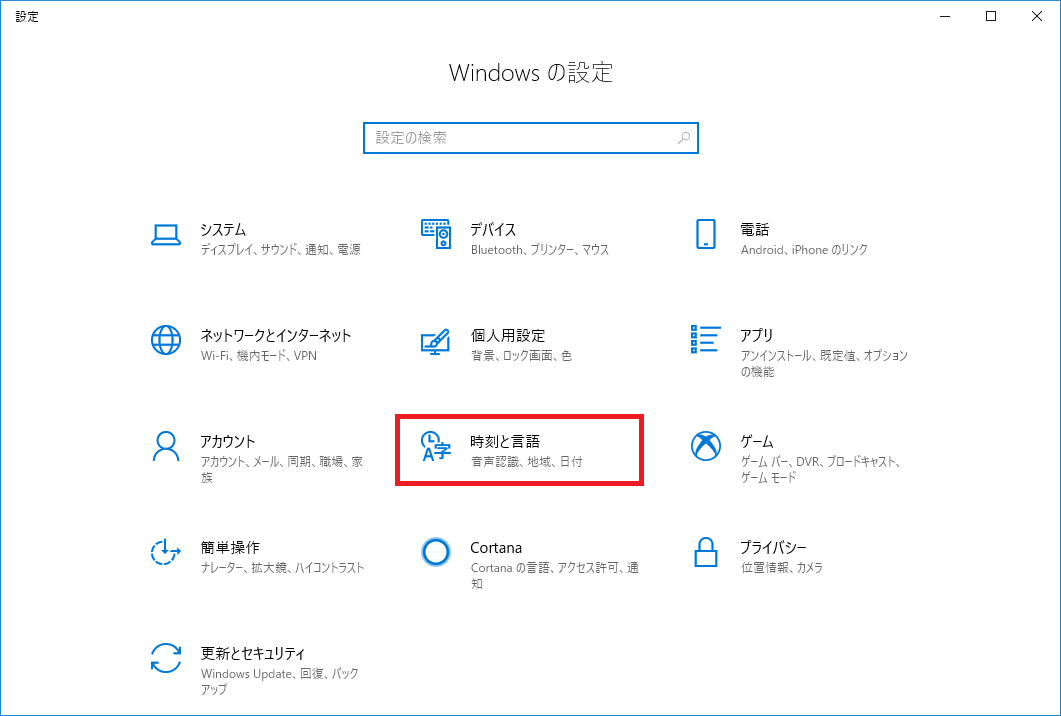Viewport: 1061px width, 716px height.
Task: Open 簡単操作 settings title
Action: 230,547
